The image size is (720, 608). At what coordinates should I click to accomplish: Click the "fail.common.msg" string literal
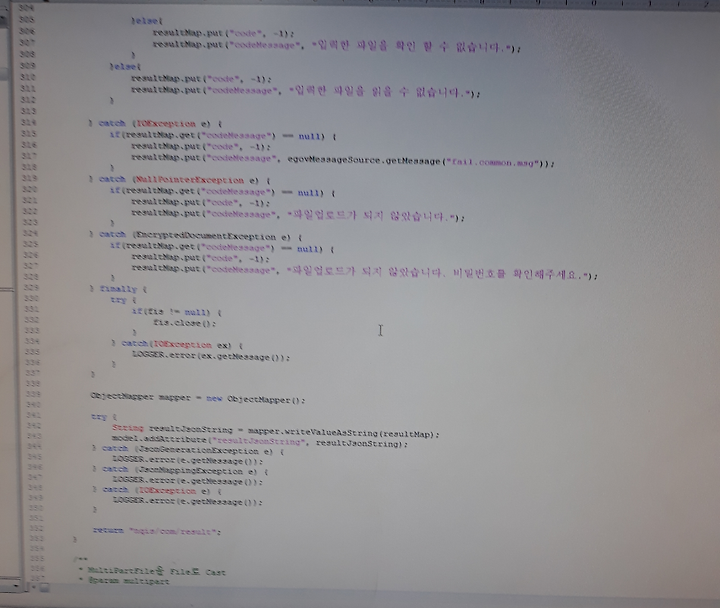[493, 163]
